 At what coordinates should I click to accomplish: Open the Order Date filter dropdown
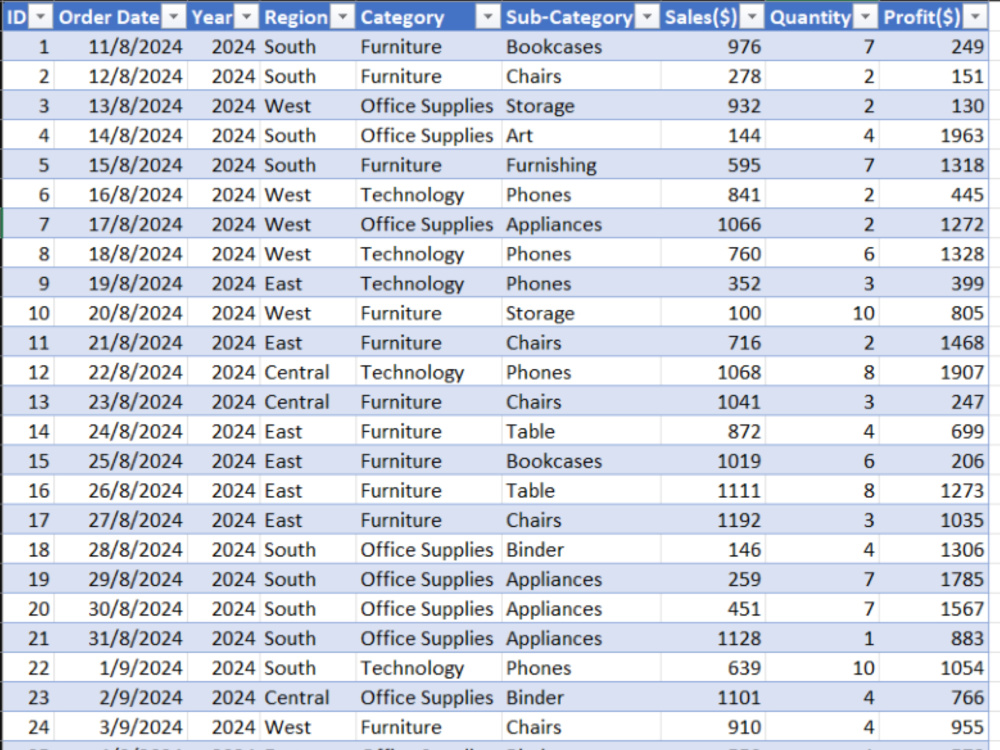point(173,17)
